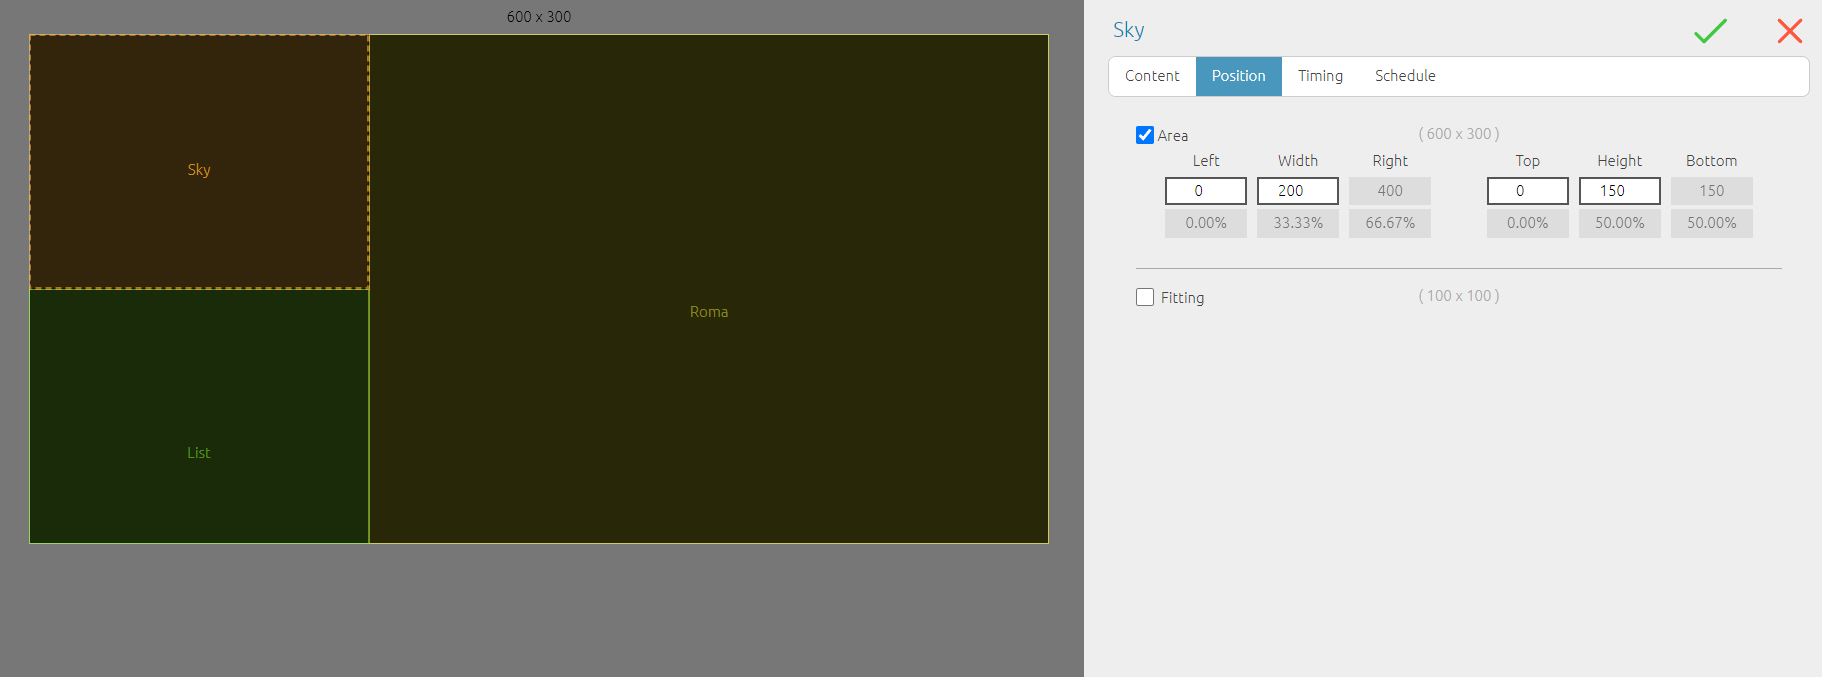Cancel editing with the red X icon
Image resolution: width=1822 pixels, height=677 pixels.
[1789, 31]
